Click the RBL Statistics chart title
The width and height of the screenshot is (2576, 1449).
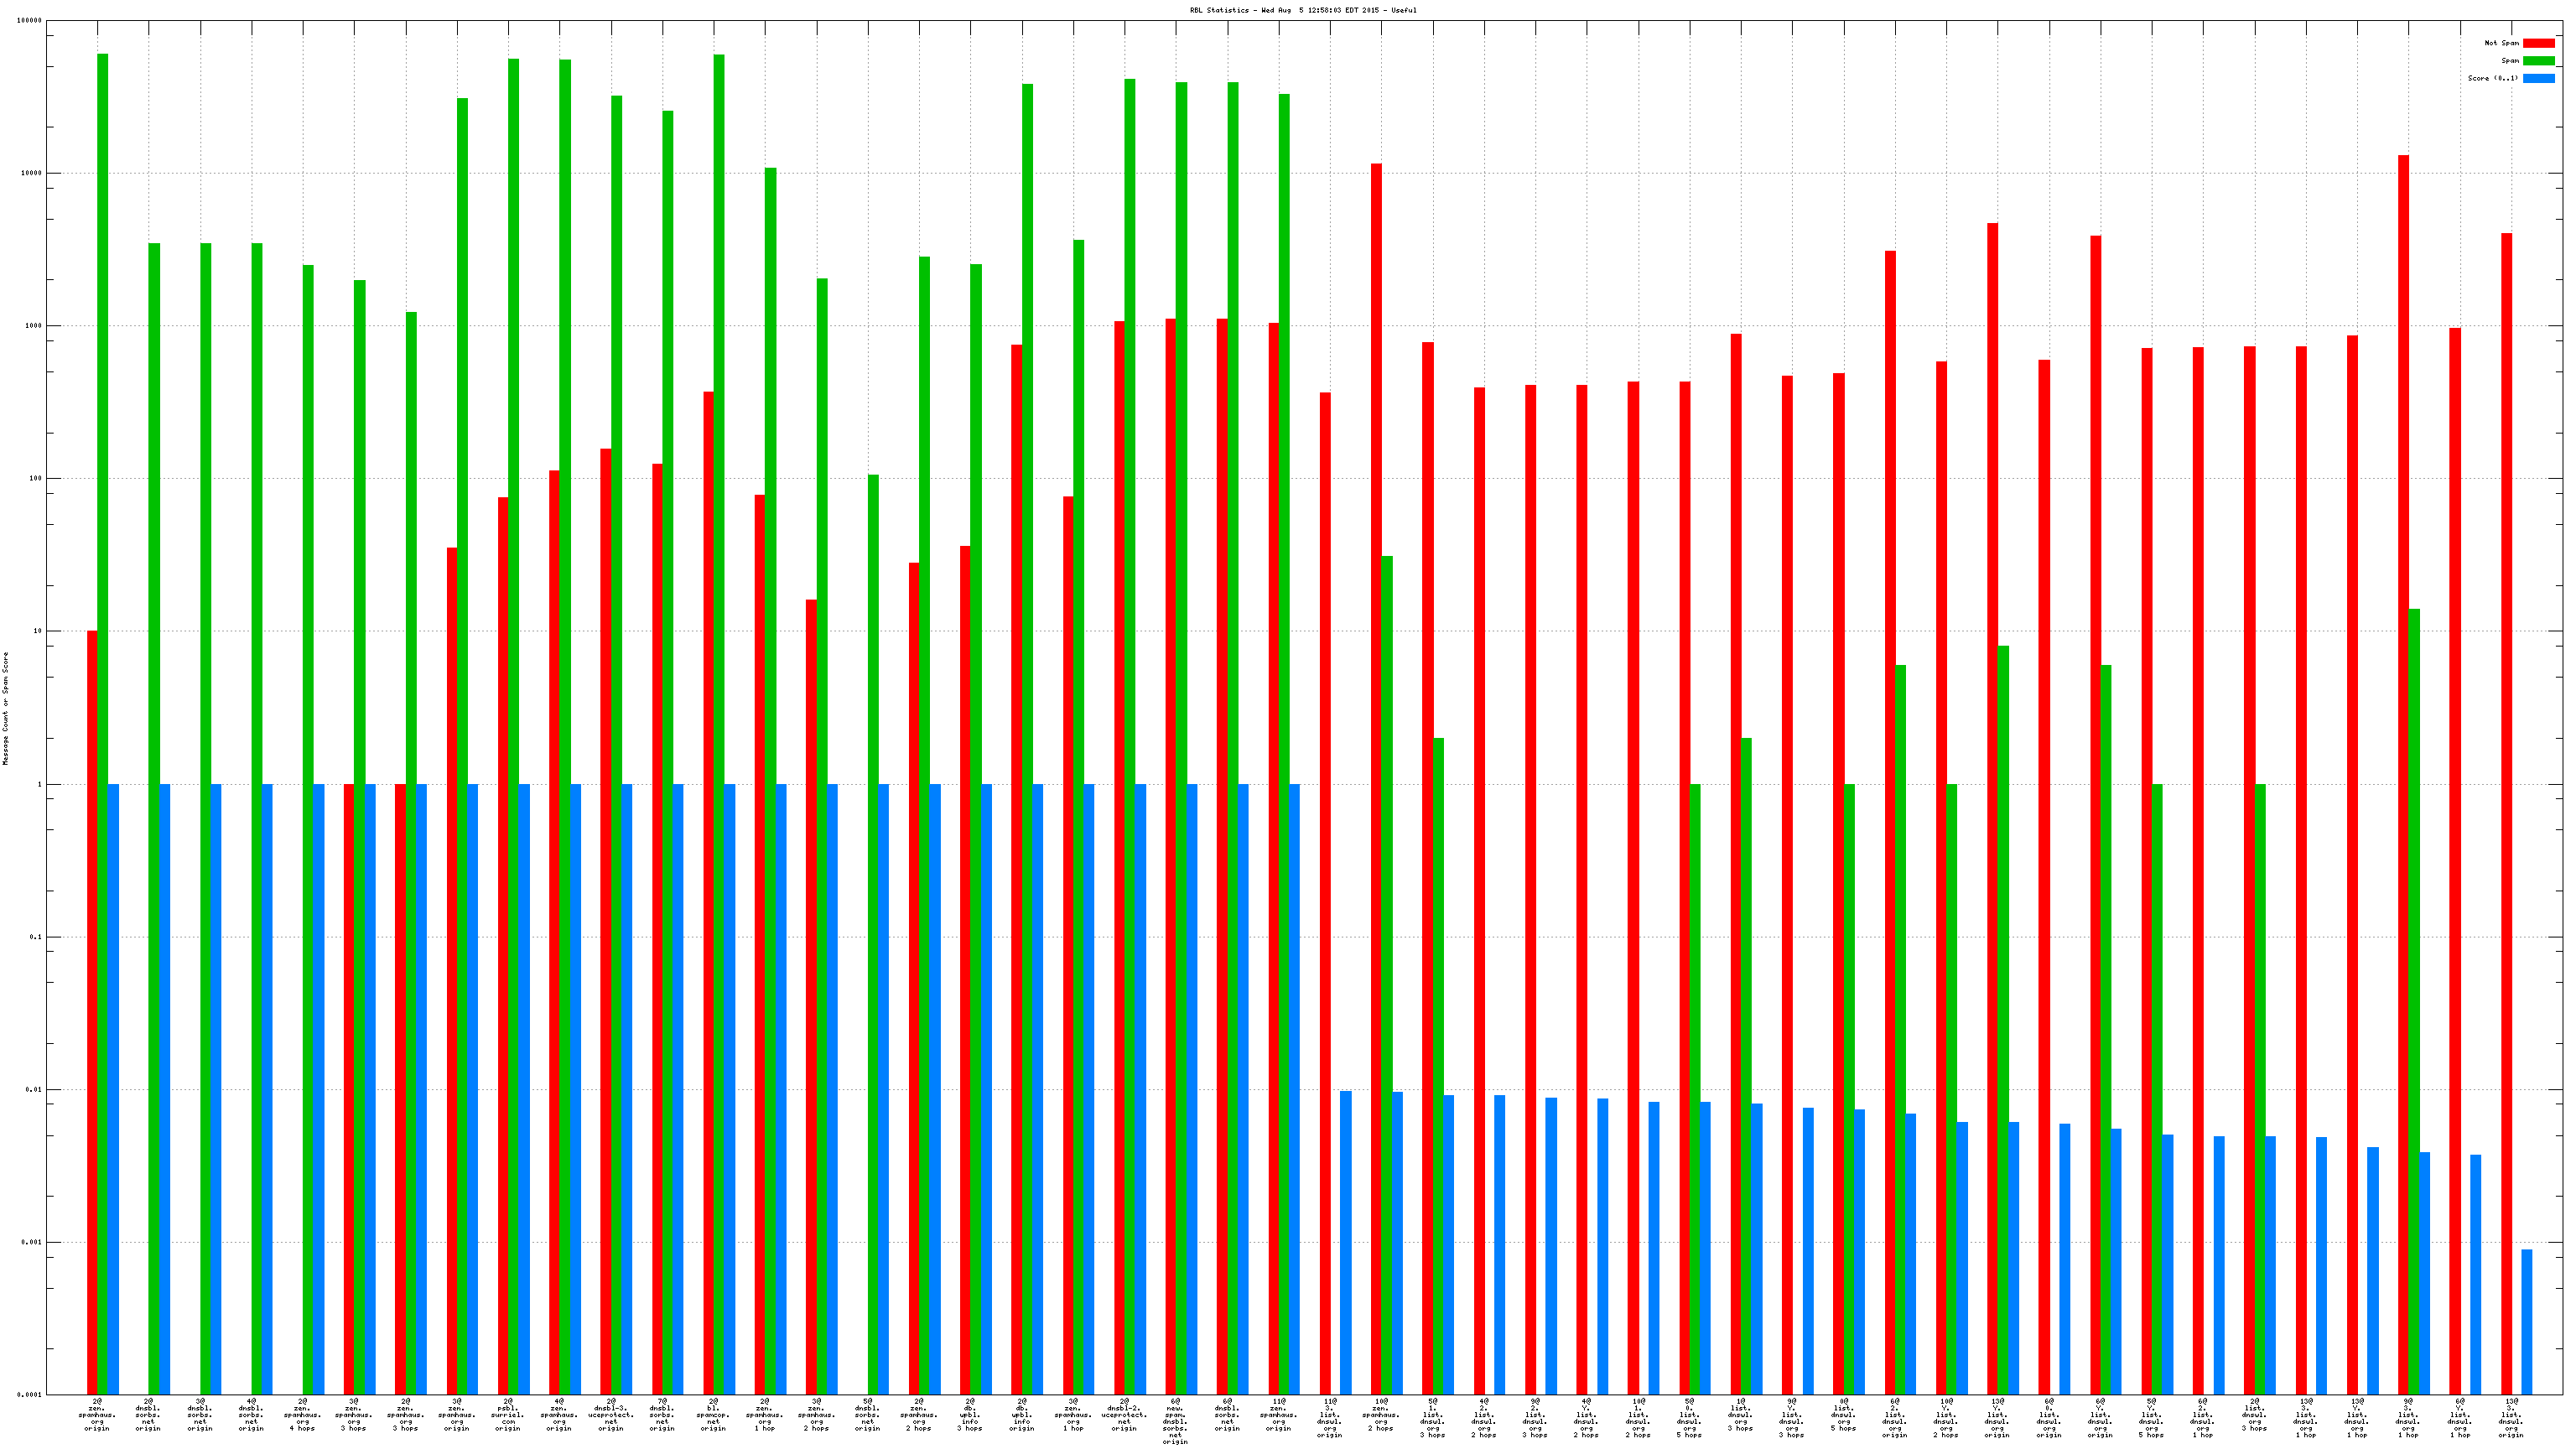1302,10
